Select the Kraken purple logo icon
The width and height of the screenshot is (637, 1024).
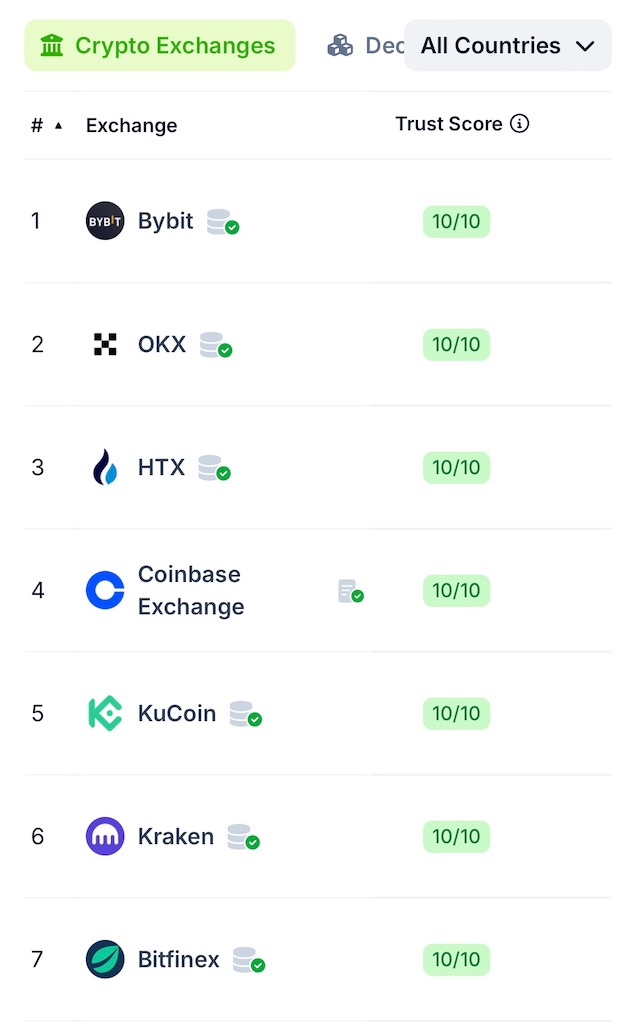point(104,836)
